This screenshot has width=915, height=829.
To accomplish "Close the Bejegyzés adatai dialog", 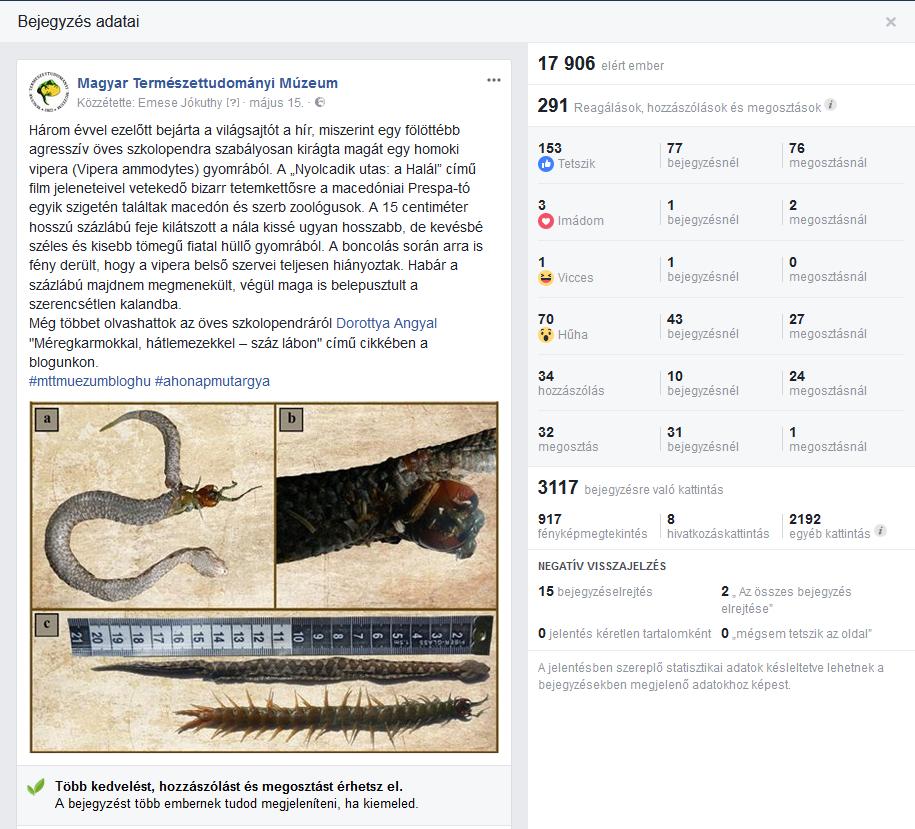I will tap(890, 22).
